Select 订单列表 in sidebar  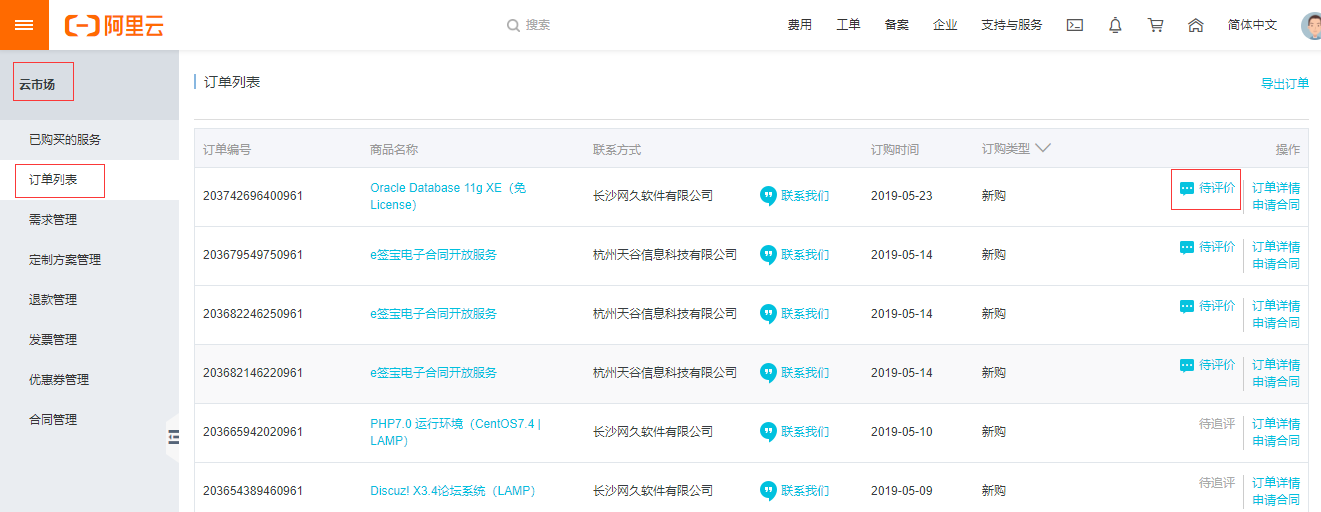[53, 180]
